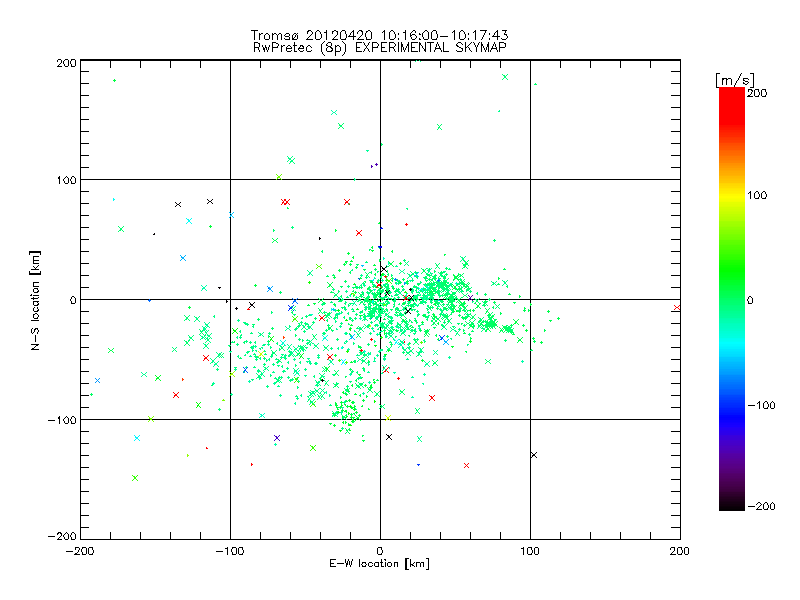The image size is (800, 600).
Task: Select the "[m/s]" colorbar unit label
Action: [735, 80]
